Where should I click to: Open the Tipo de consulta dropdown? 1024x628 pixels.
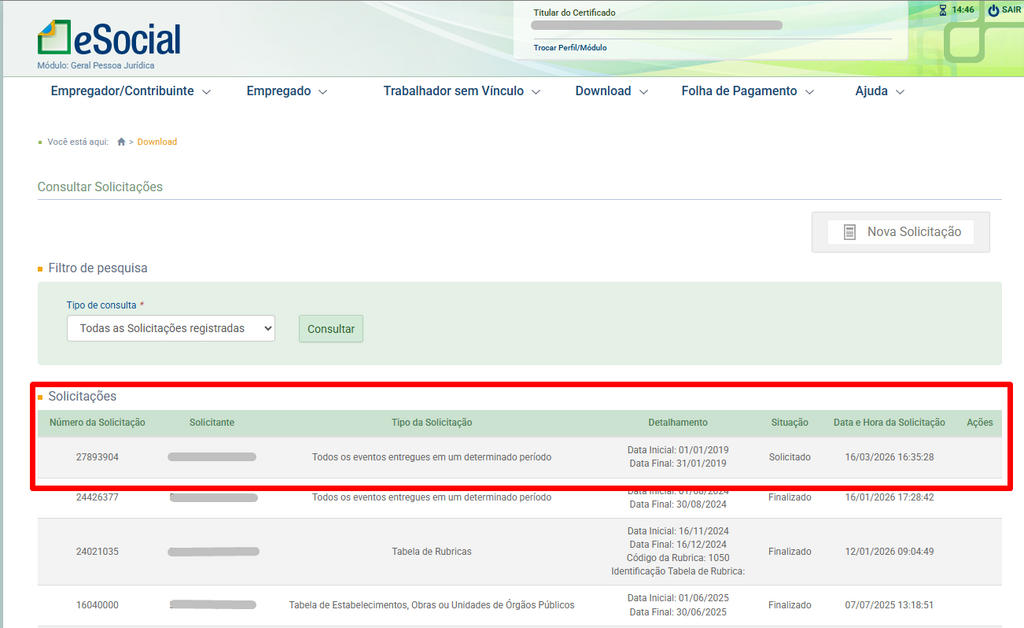[170, 328]
